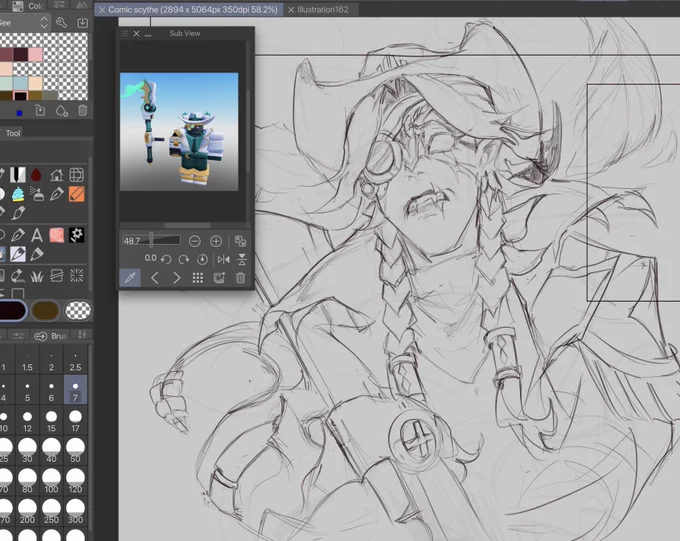Fit Sub View image to navigator
The width and height of the screenshot is (680, 541).
pyautogui.click(x=240, y=241)
